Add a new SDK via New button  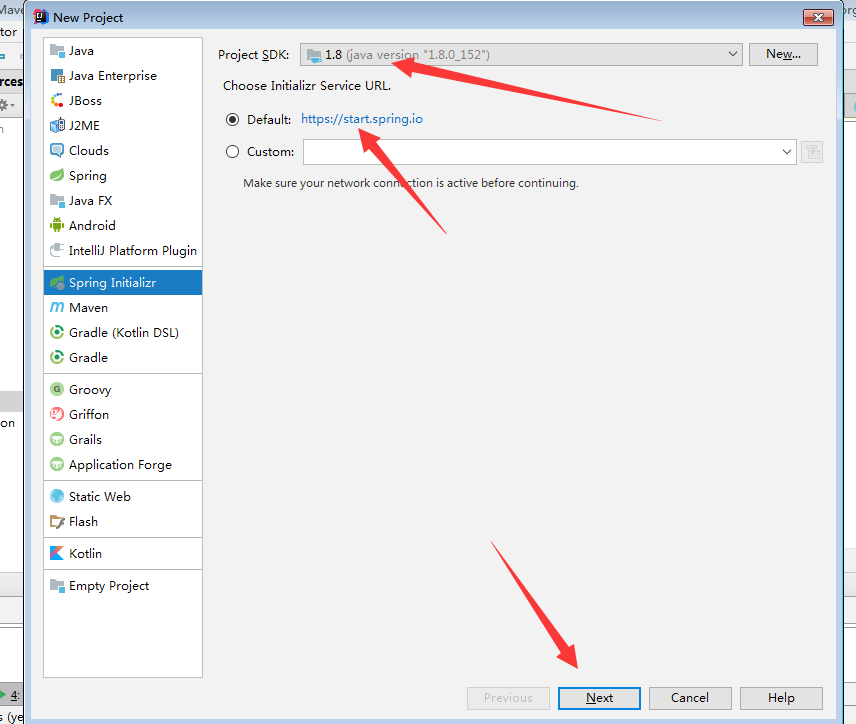point(783,54)
